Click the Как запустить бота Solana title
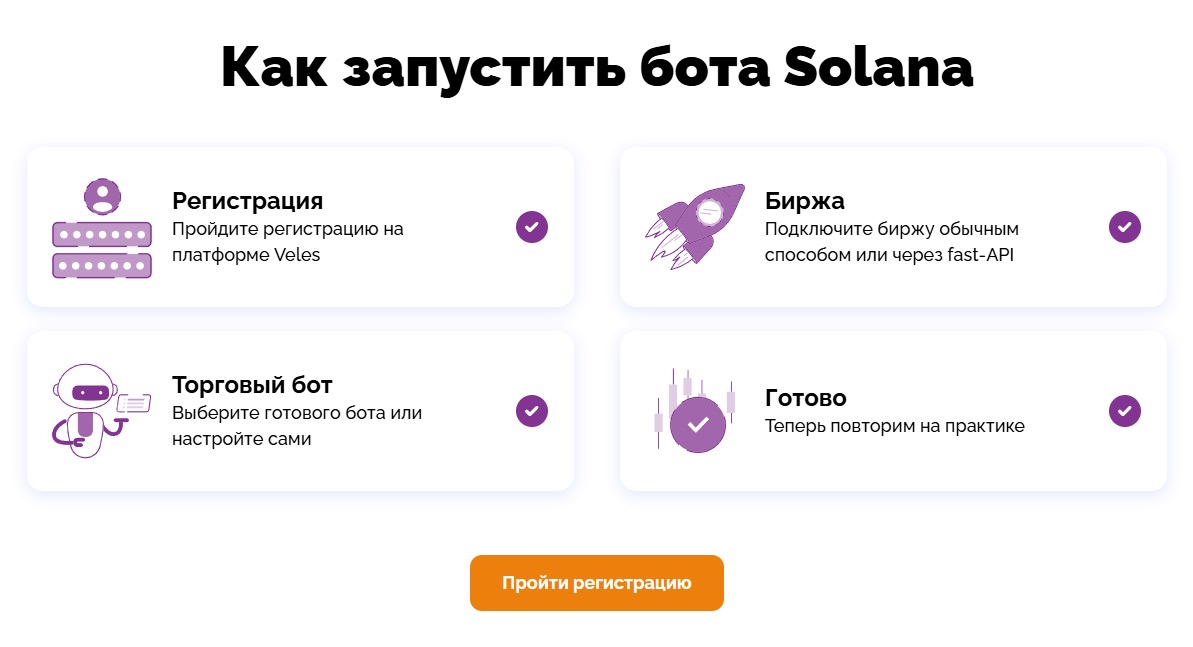The width and height of the screenshot is (1193, 647). pos(597,68)
